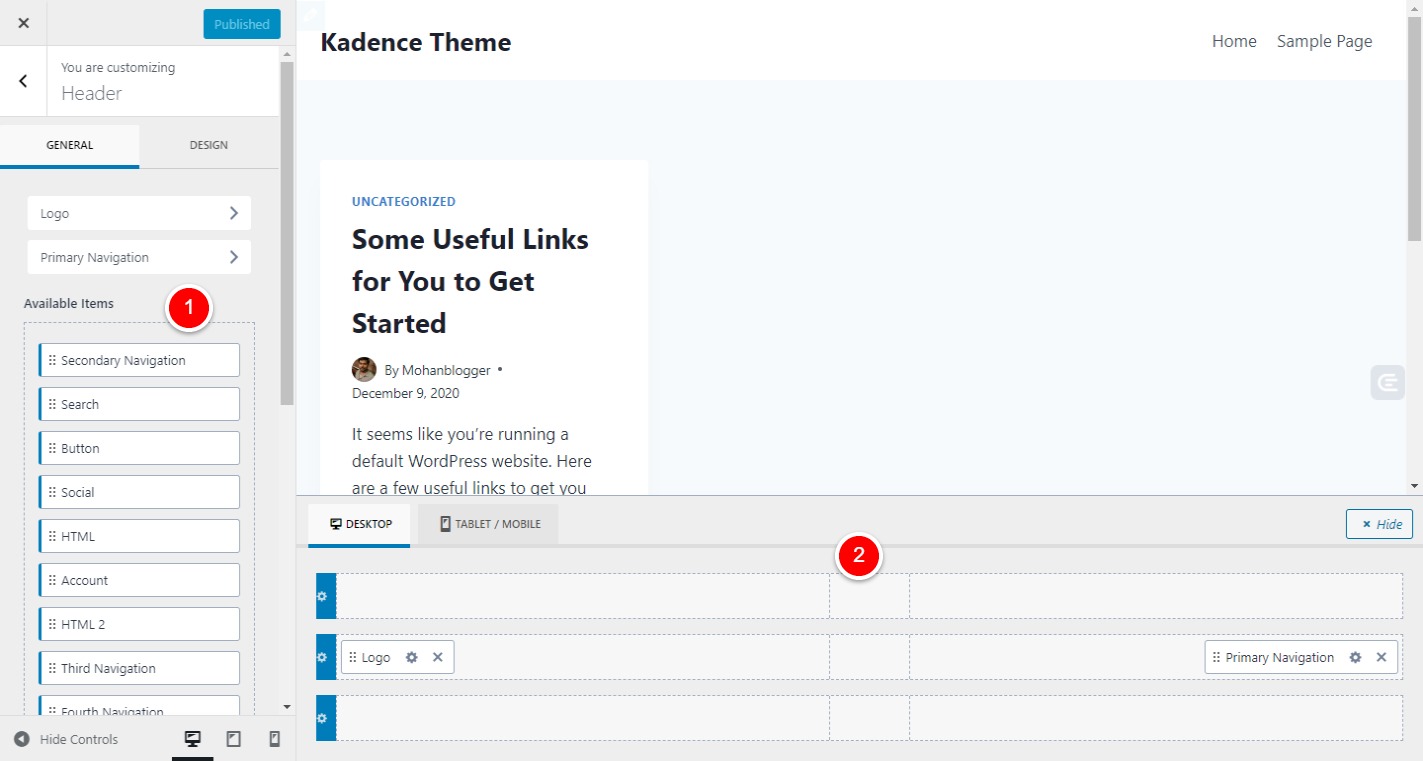Click the author avatar image
This screenshot has width=1423, height=761.
point(364,370)
